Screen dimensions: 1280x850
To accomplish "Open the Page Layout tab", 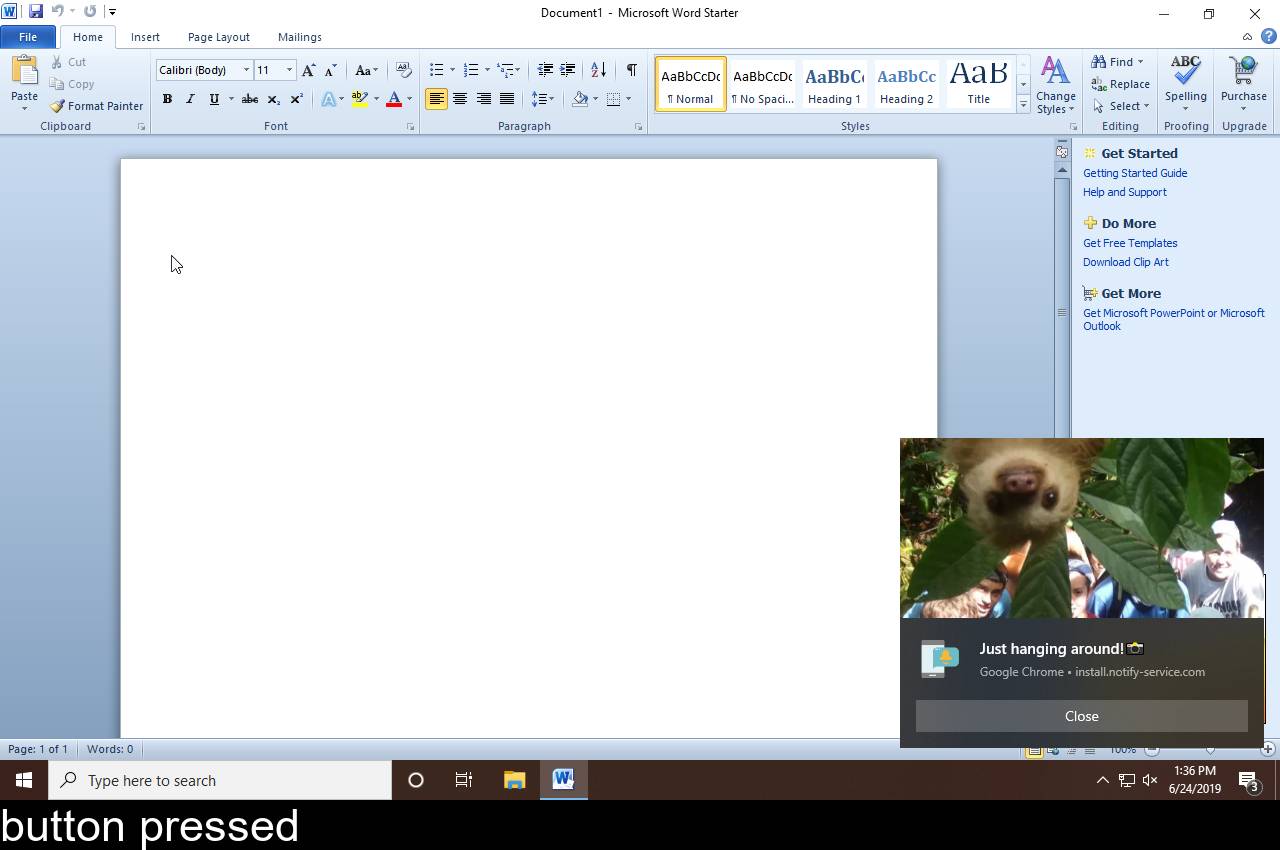I will point(218,37).
